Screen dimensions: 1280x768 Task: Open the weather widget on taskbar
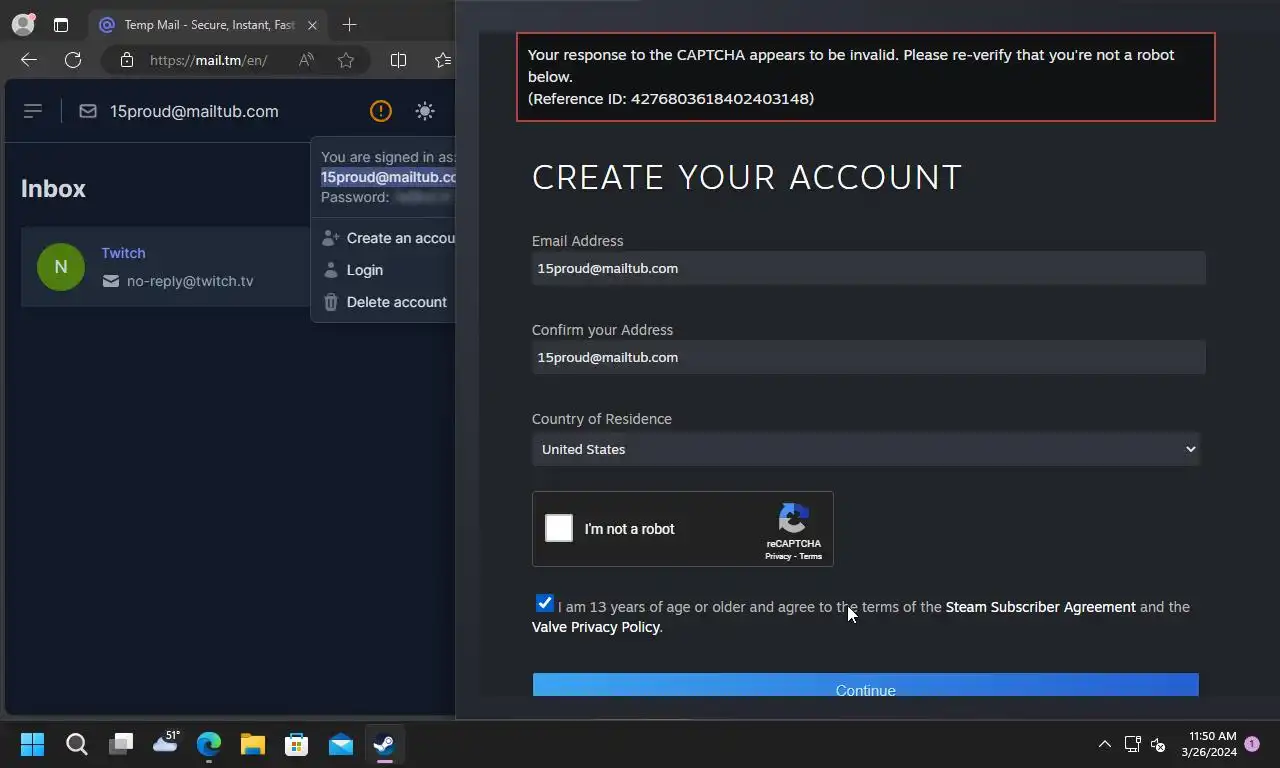click(165, 742)
